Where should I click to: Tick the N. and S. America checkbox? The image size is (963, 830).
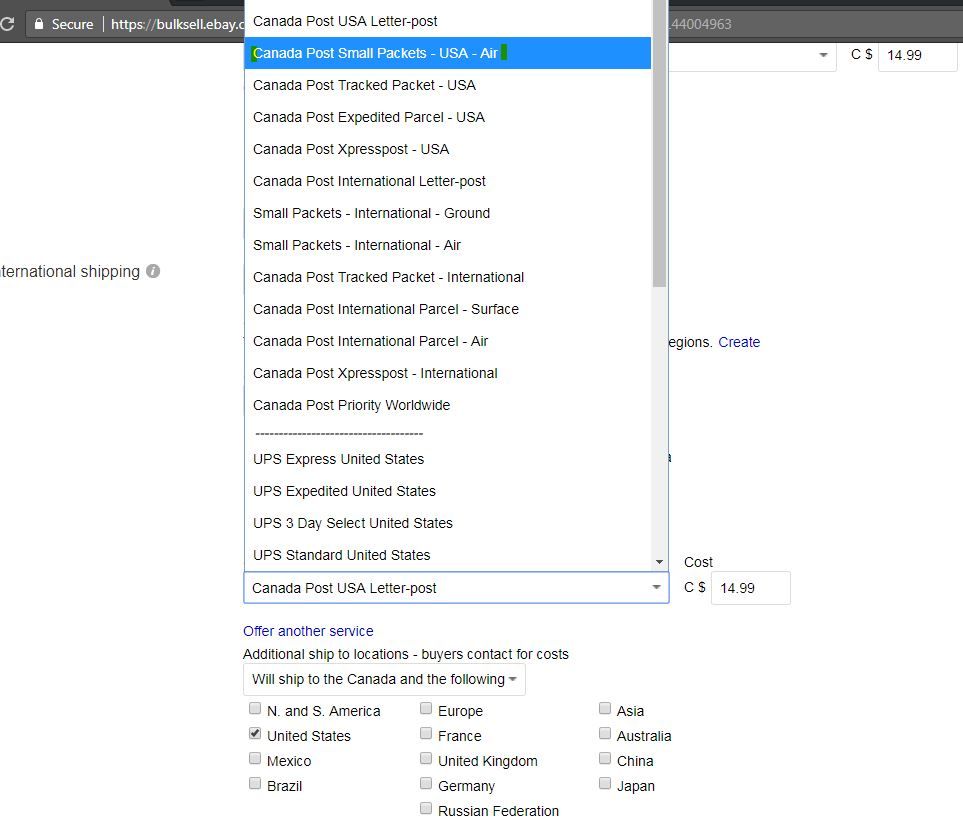click(x=255, y=708)
